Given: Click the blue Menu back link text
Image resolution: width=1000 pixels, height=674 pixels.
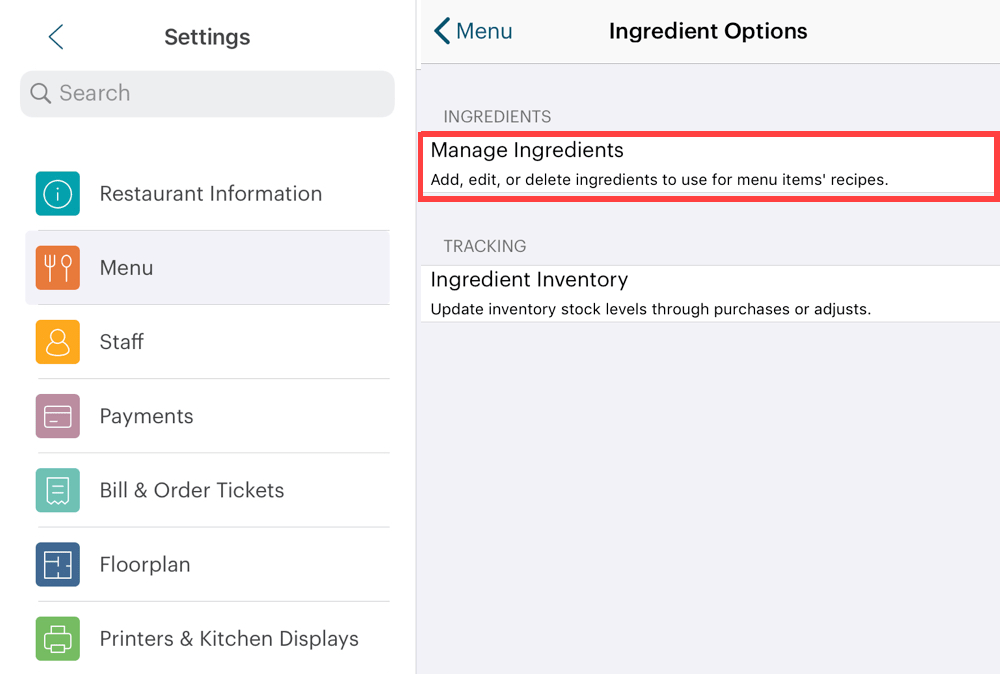Looking at the screenshot, I should click(484, 31).
